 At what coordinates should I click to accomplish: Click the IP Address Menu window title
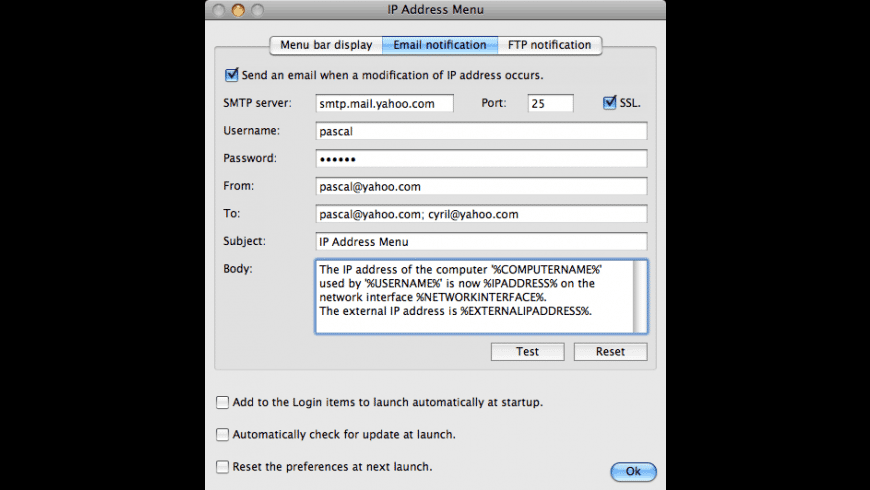(x=436, y=9)
